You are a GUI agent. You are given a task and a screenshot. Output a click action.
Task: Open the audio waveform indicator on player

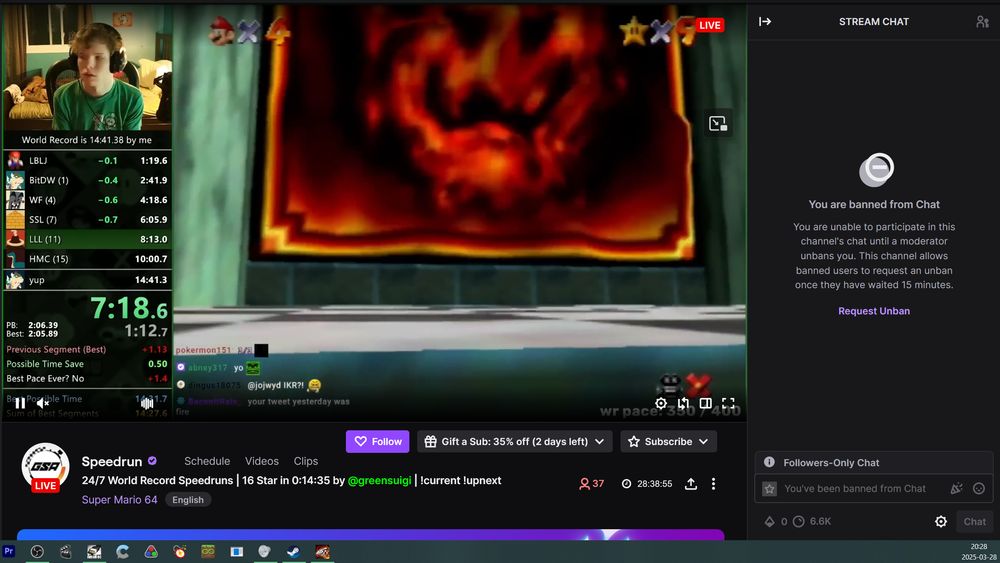[x=147, y=403]
